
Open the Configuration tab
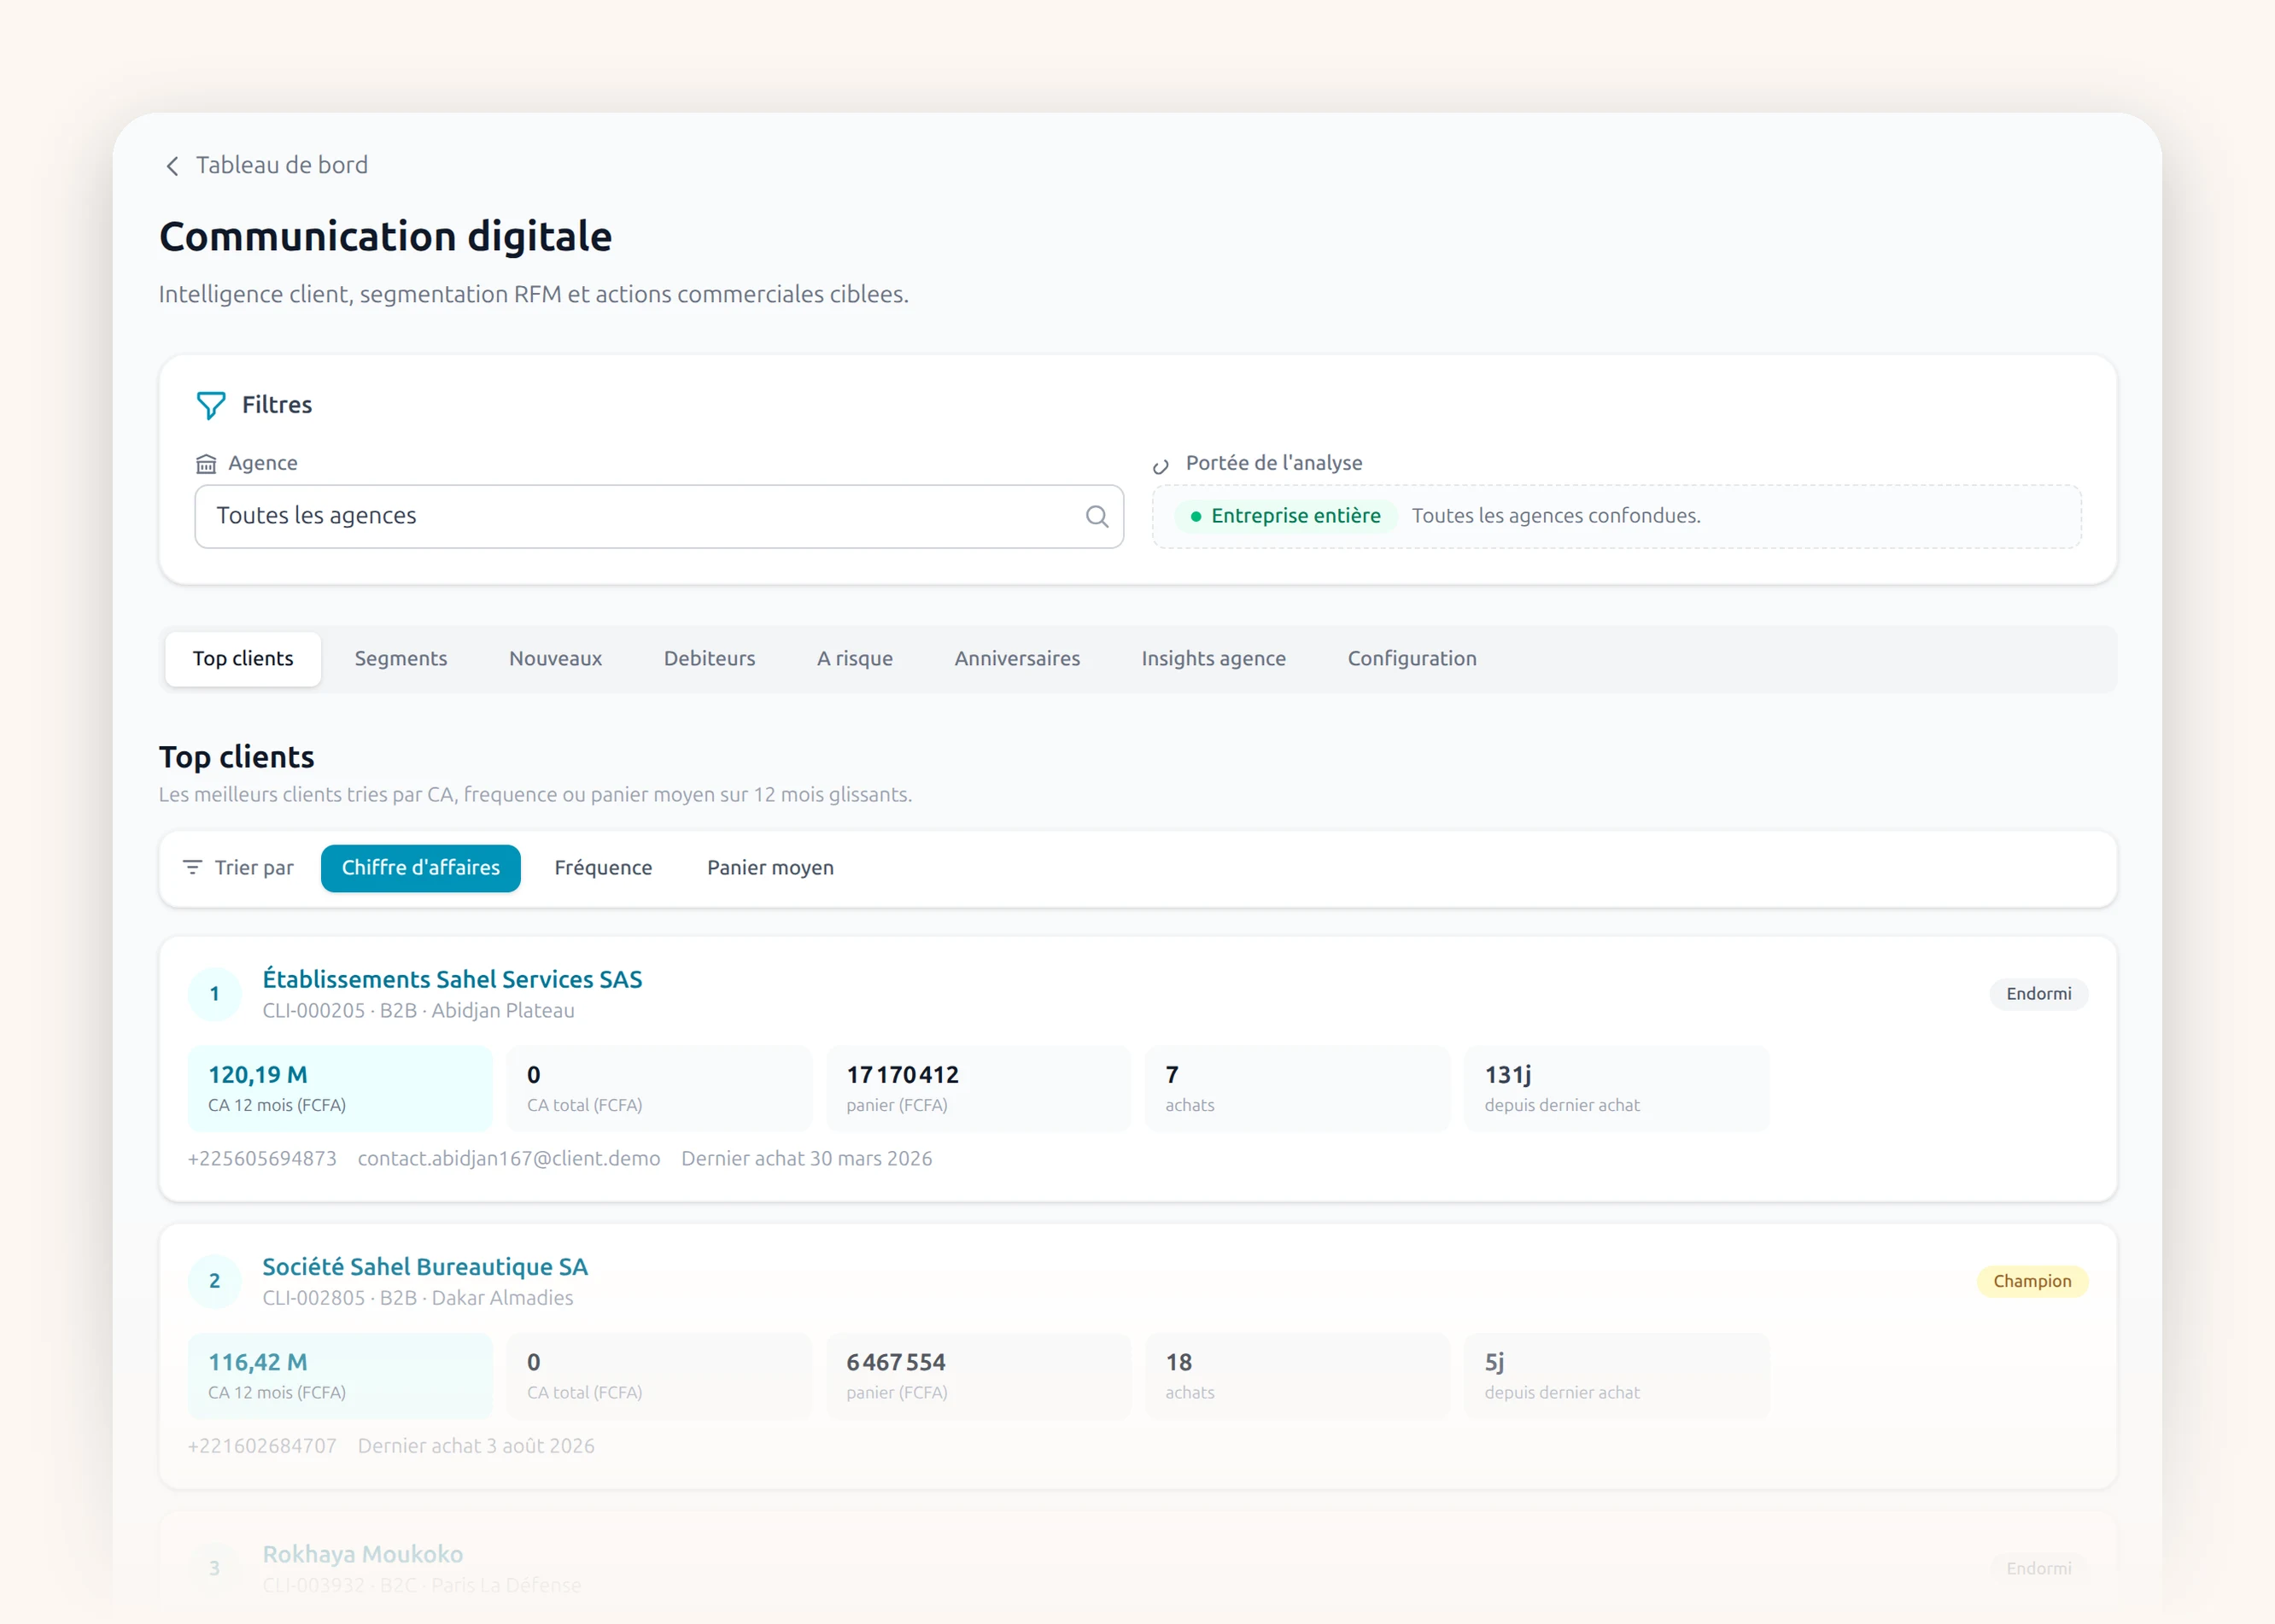1412,658
